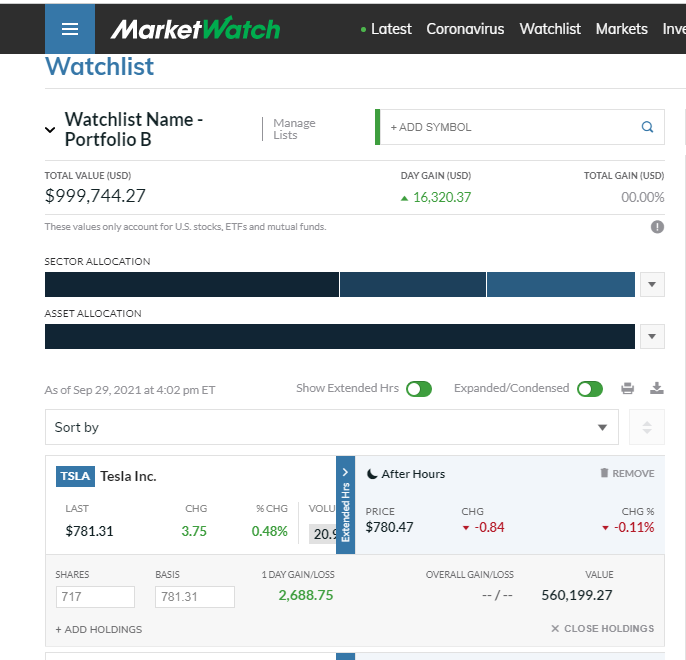The image size is (686, 660).
Task: Click after hours change -0.84
Action: tap(489, 527)
